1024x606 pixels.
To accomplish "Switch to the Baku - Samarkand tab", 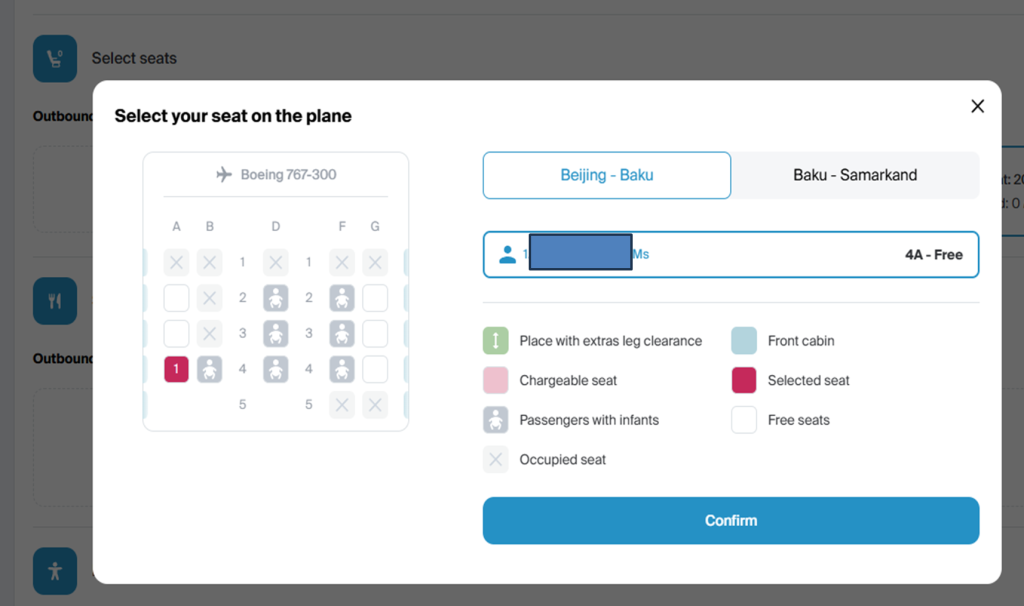I will [854, 175].
